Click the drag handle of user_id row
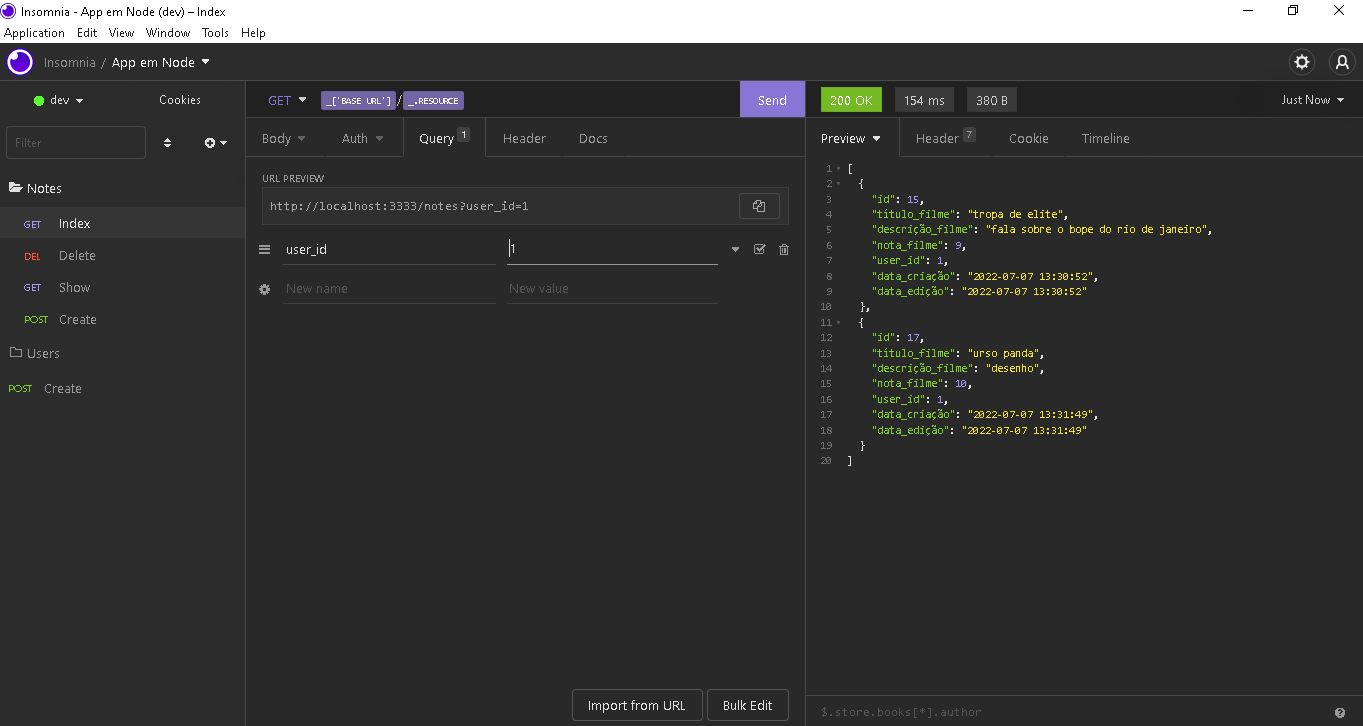The height and width of the screenshot is (726, 1363). point(265,249)
